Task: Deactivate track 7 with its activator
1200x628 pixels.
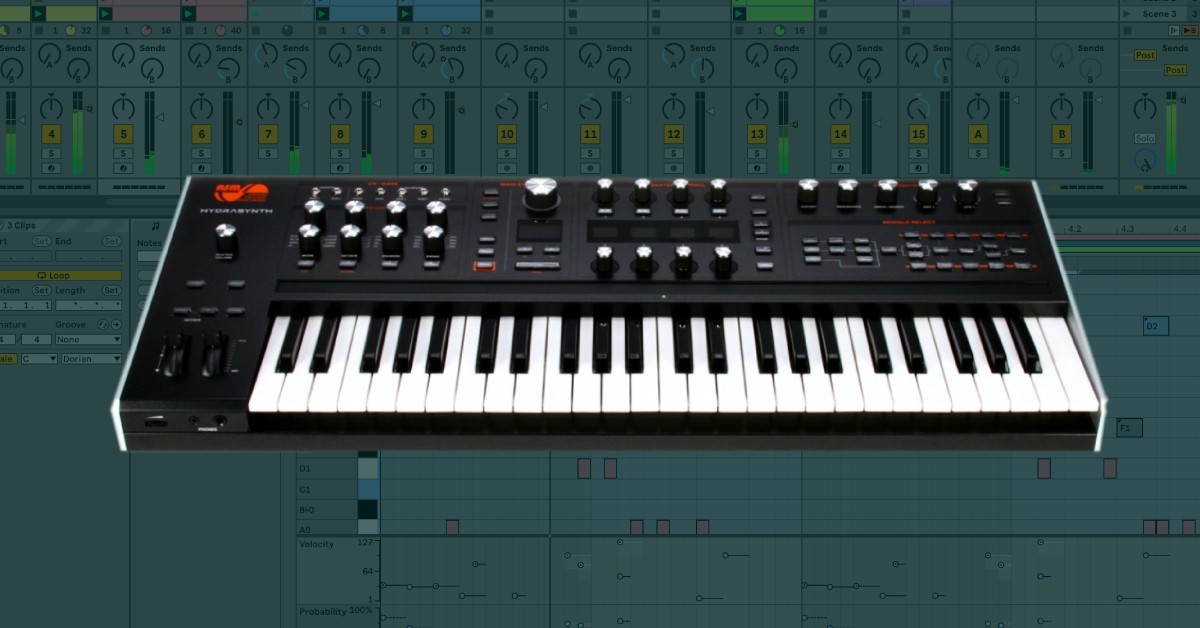Action: pyautogui.click(x=267, y=134)
